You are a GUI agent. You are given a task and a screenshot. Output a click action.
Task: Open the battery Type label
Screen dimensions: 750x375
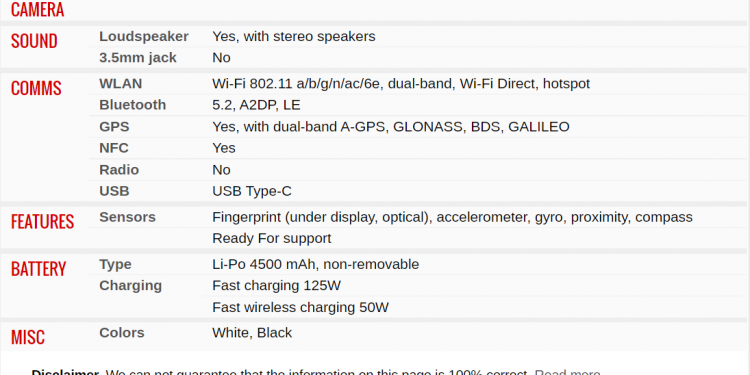[115, 265]
